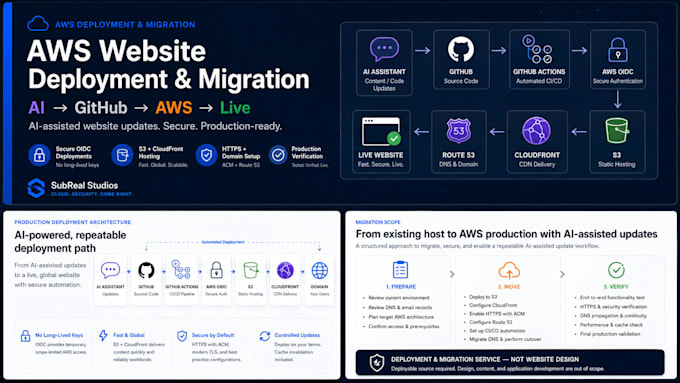Viewport: 680px width, 383px height.
Task: Click the shield icon in the Deployment & Migration Service banner
Action: (x=376, y=363)
